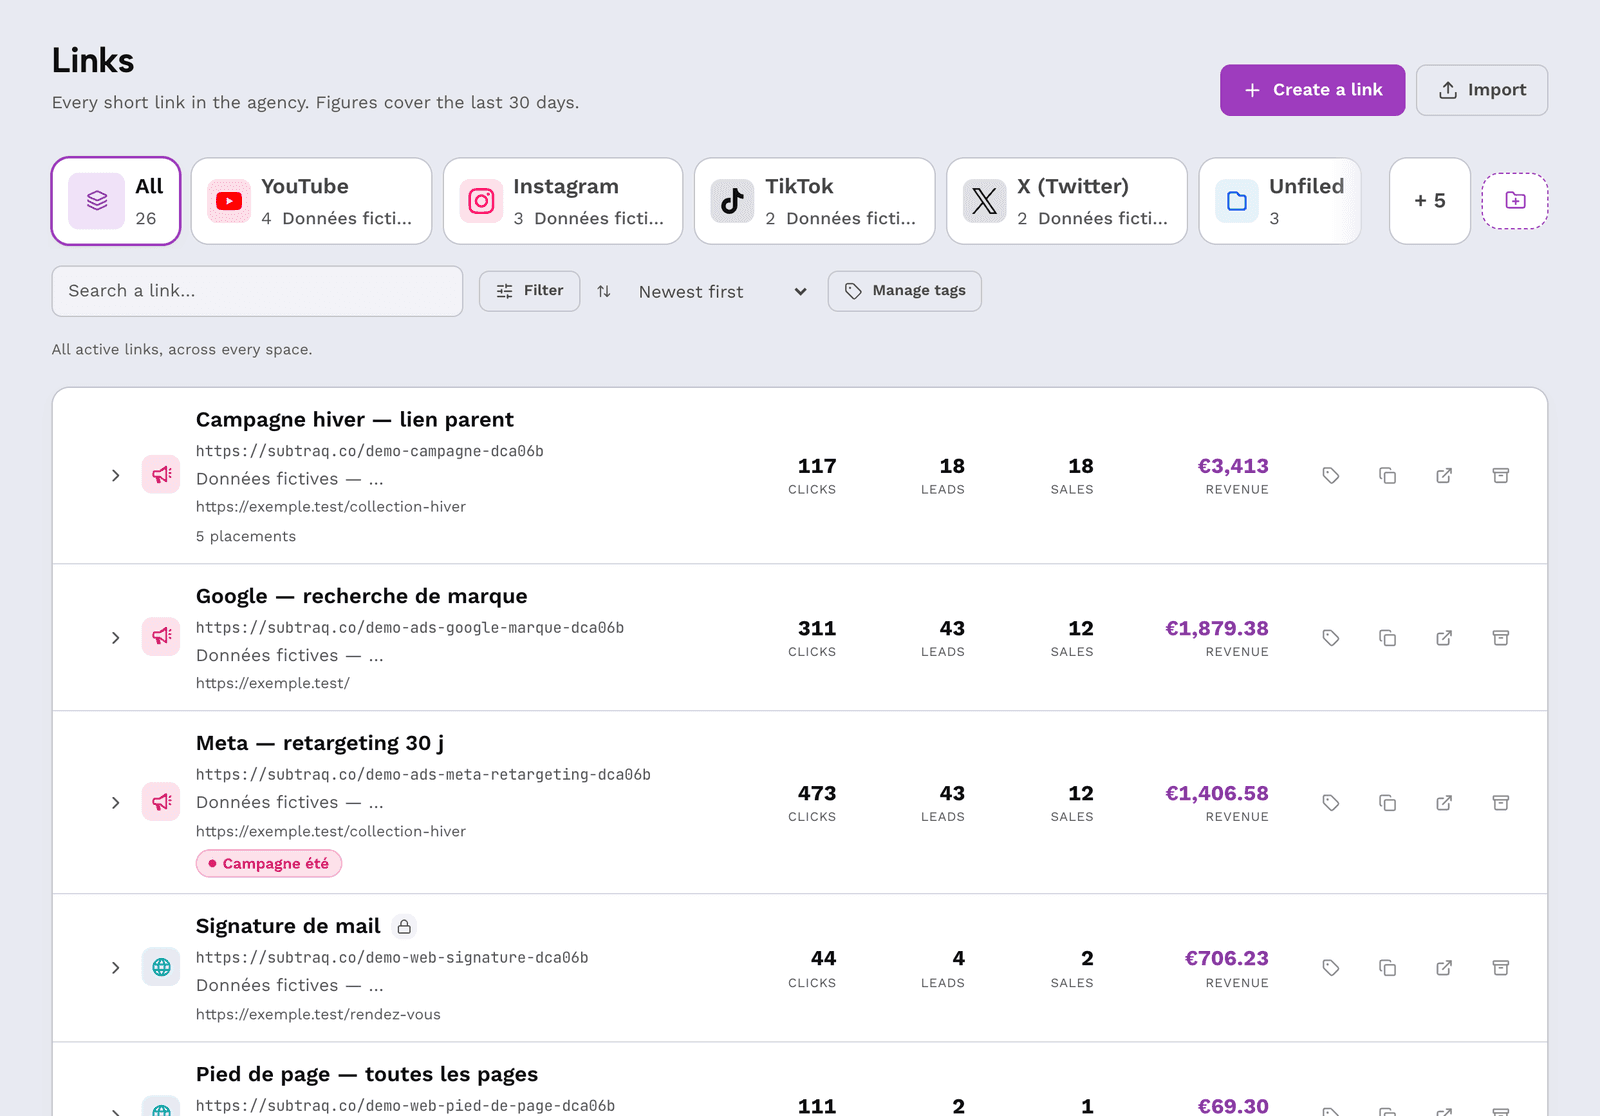Click the Search a link input field
1600x1116 pixels.
click(x=257, y=291)
